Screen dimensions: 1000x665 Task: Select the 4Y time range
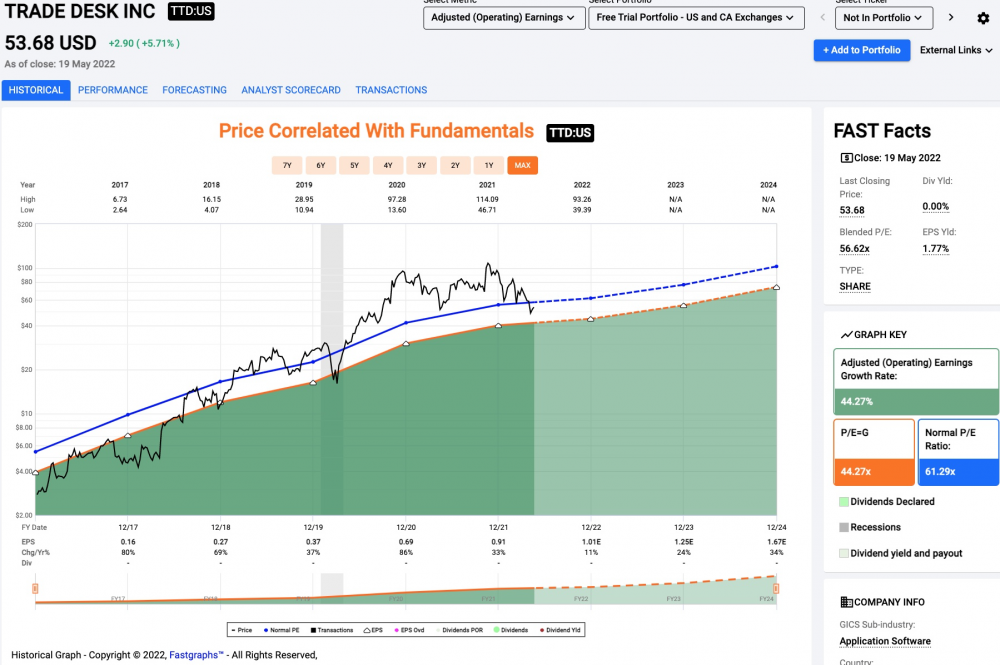click(388, 165)
